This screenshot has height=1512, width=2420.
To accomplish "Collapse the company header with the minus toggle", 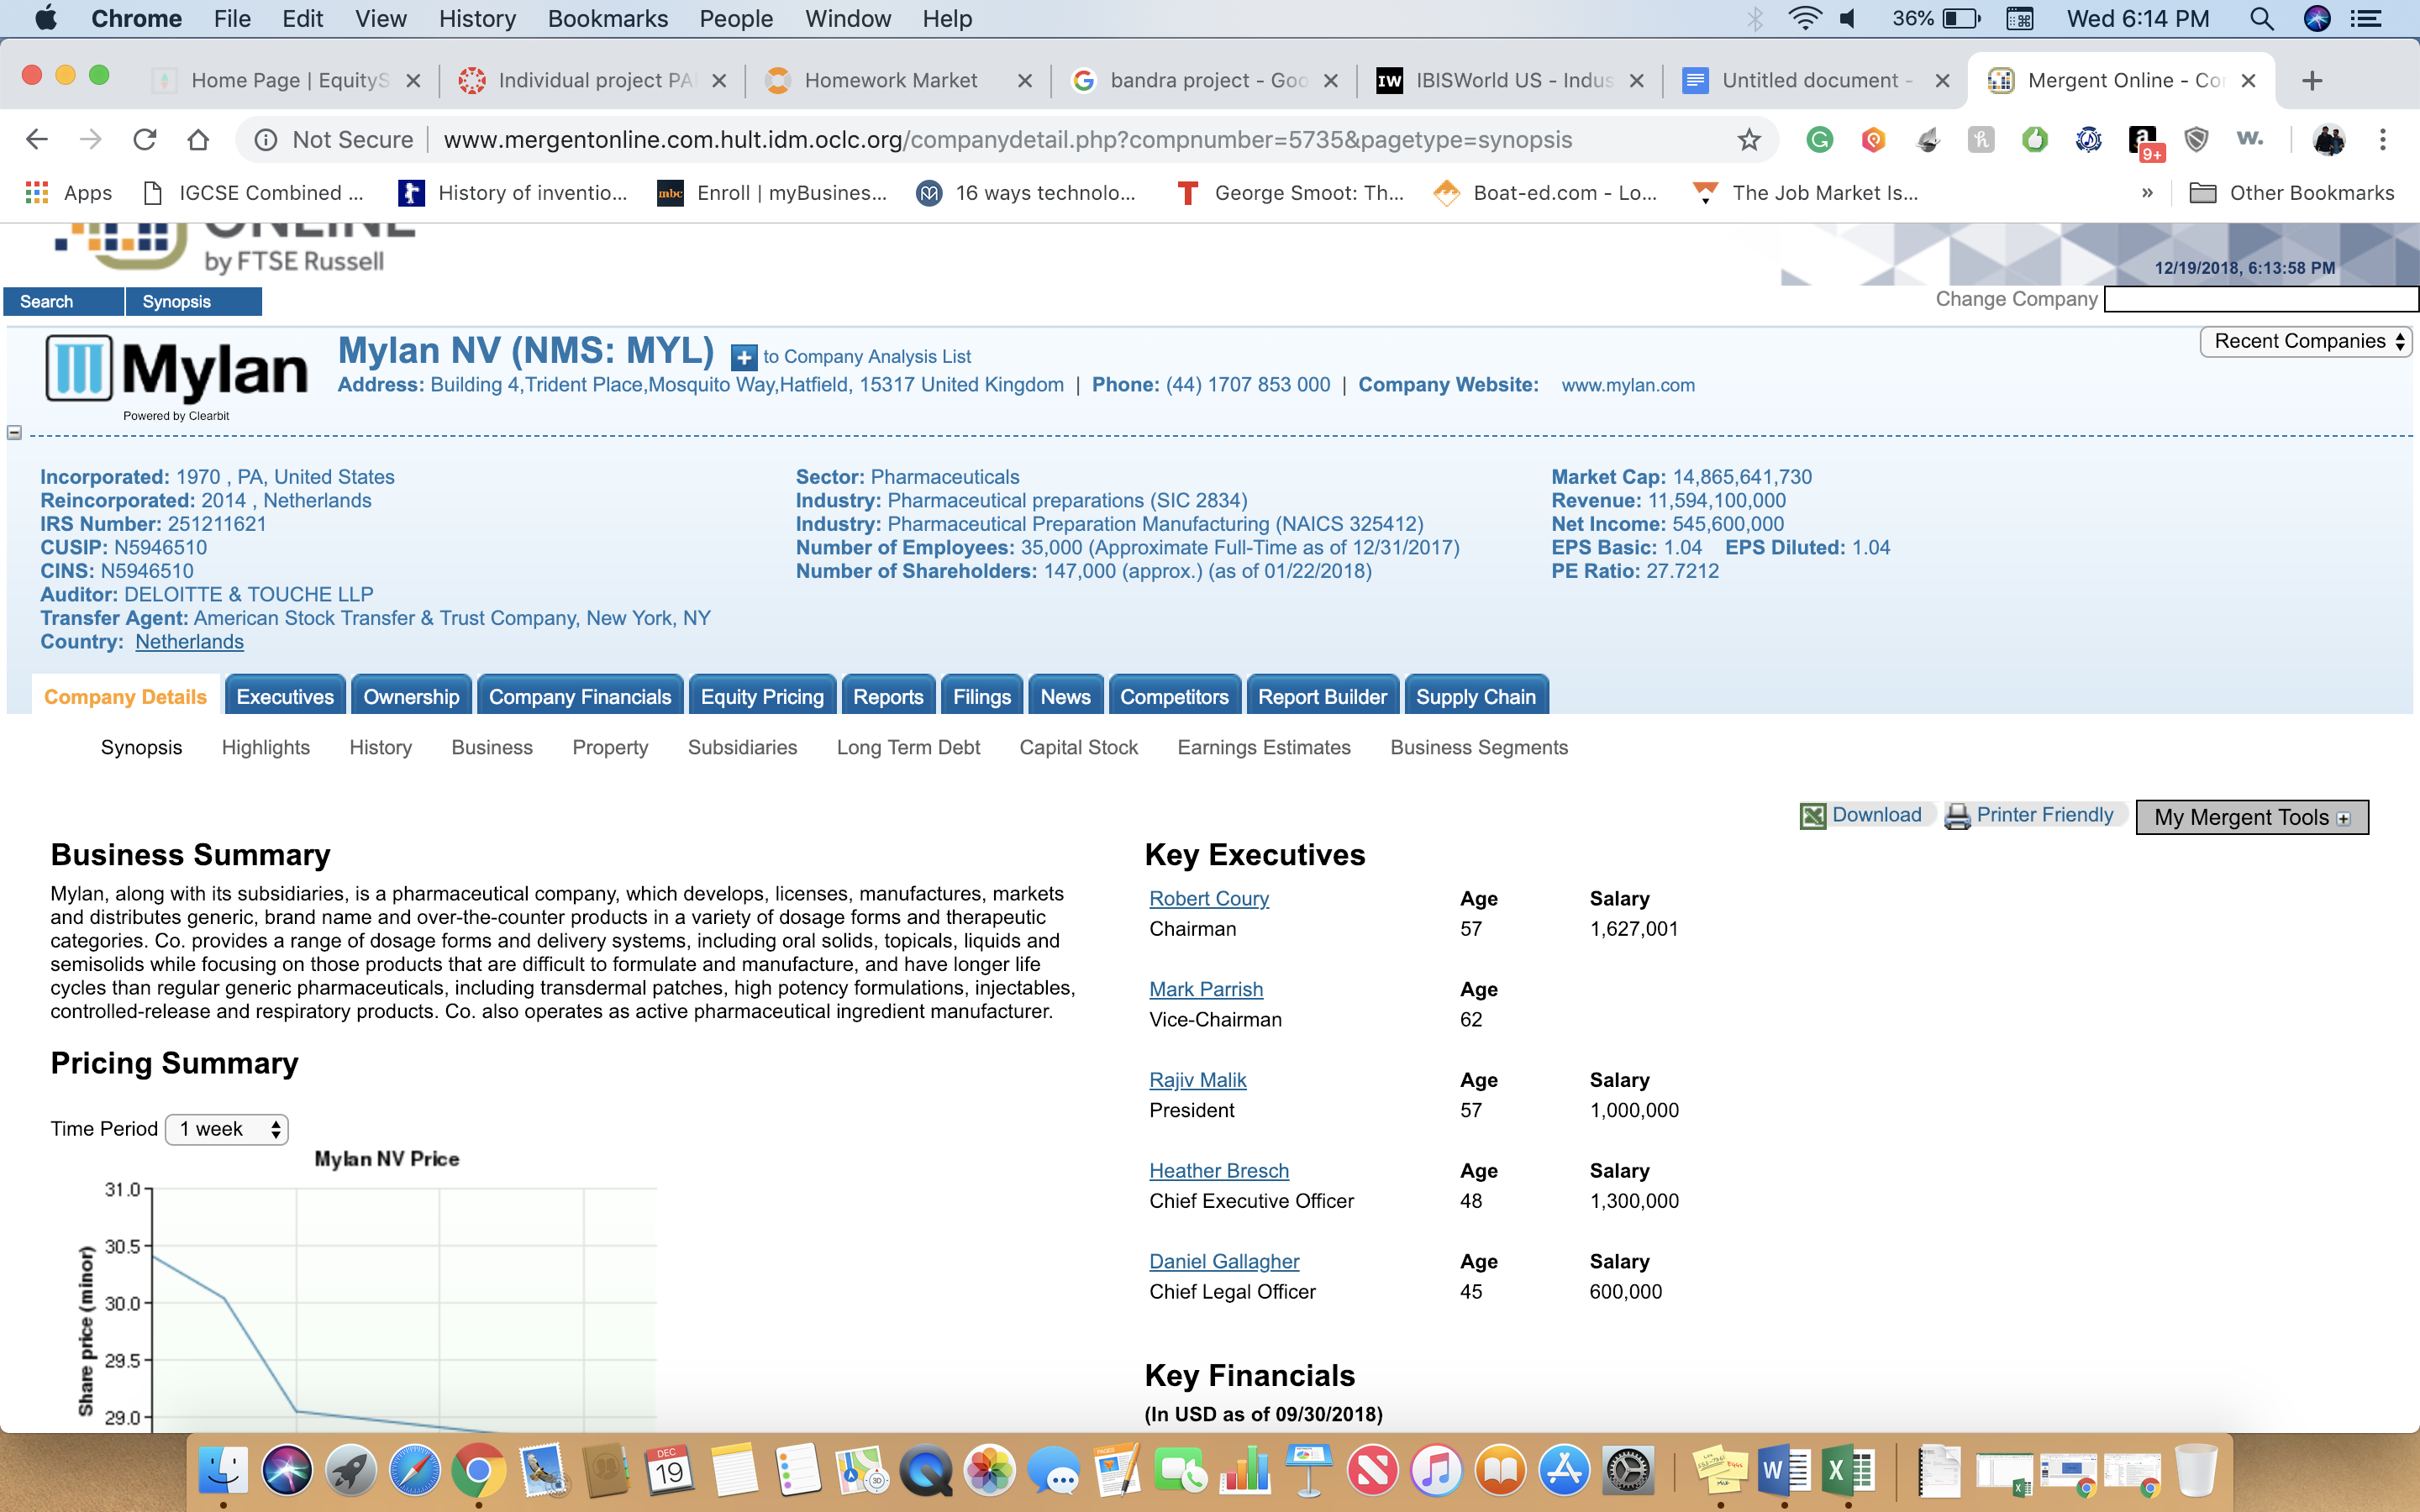I will point(14,433).
